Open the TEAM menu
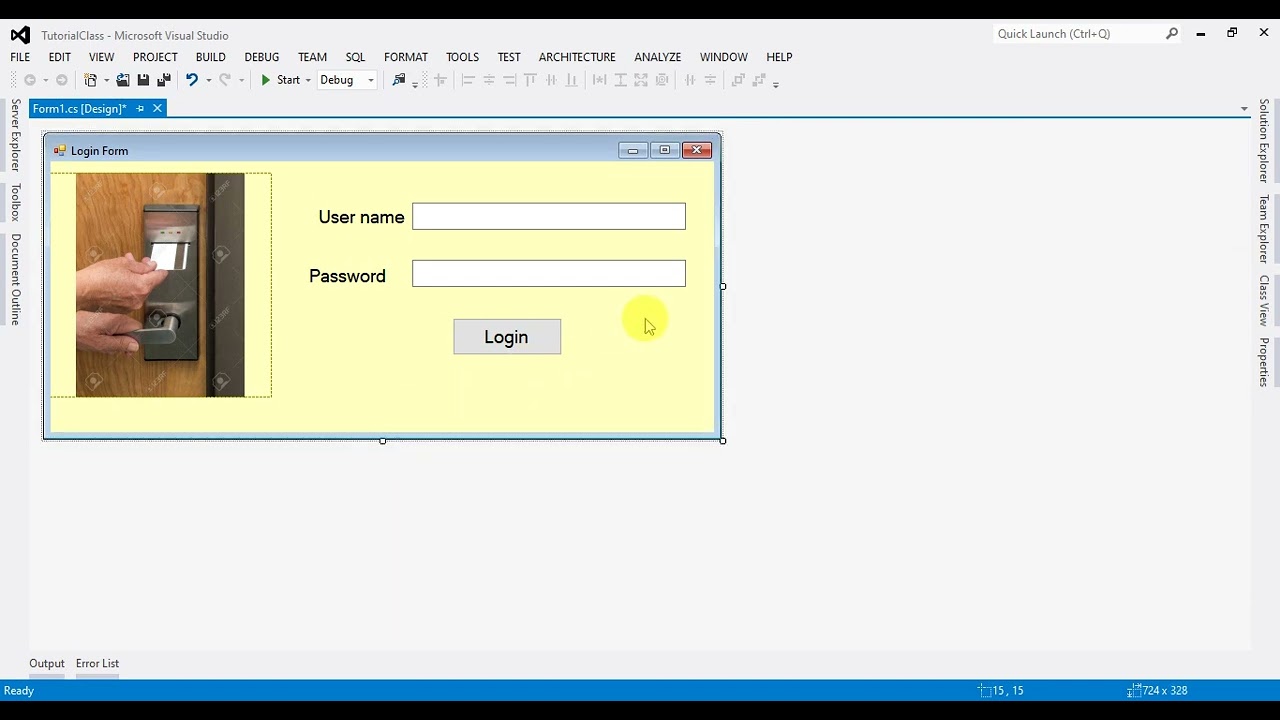Viewport: 1280px width, 720px height. 312,57
